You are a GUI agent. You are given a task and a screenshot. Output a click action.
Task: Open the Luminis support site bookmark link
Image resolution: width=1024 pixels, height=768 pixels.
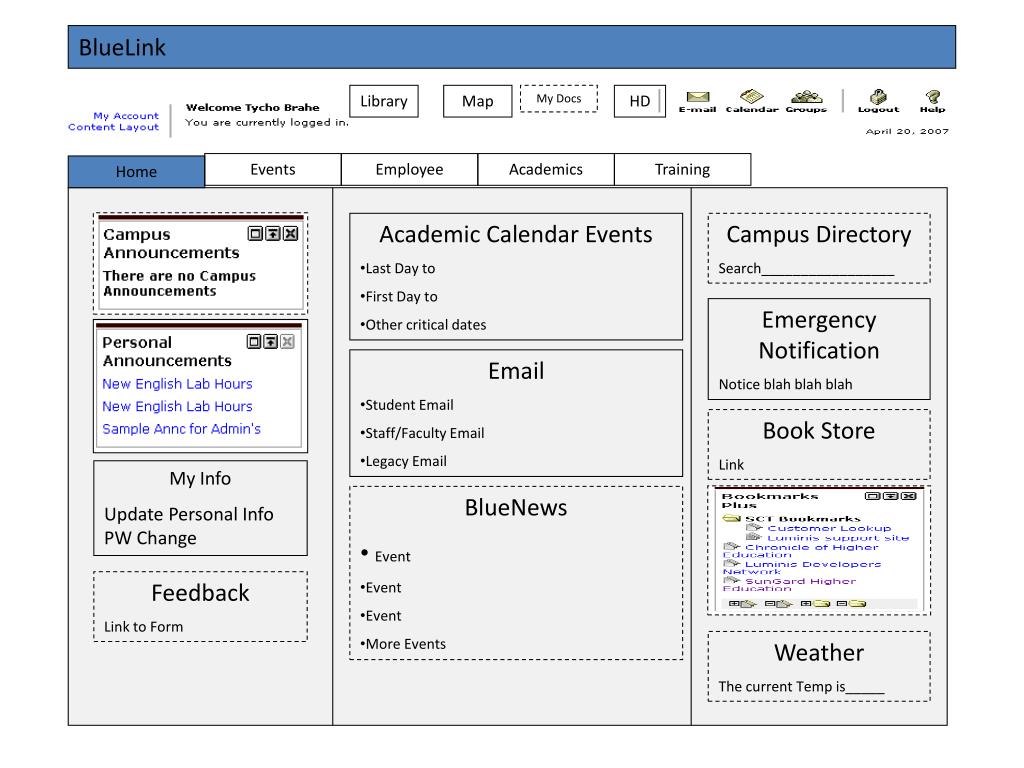pyautogui.click(x=838, y=537)
